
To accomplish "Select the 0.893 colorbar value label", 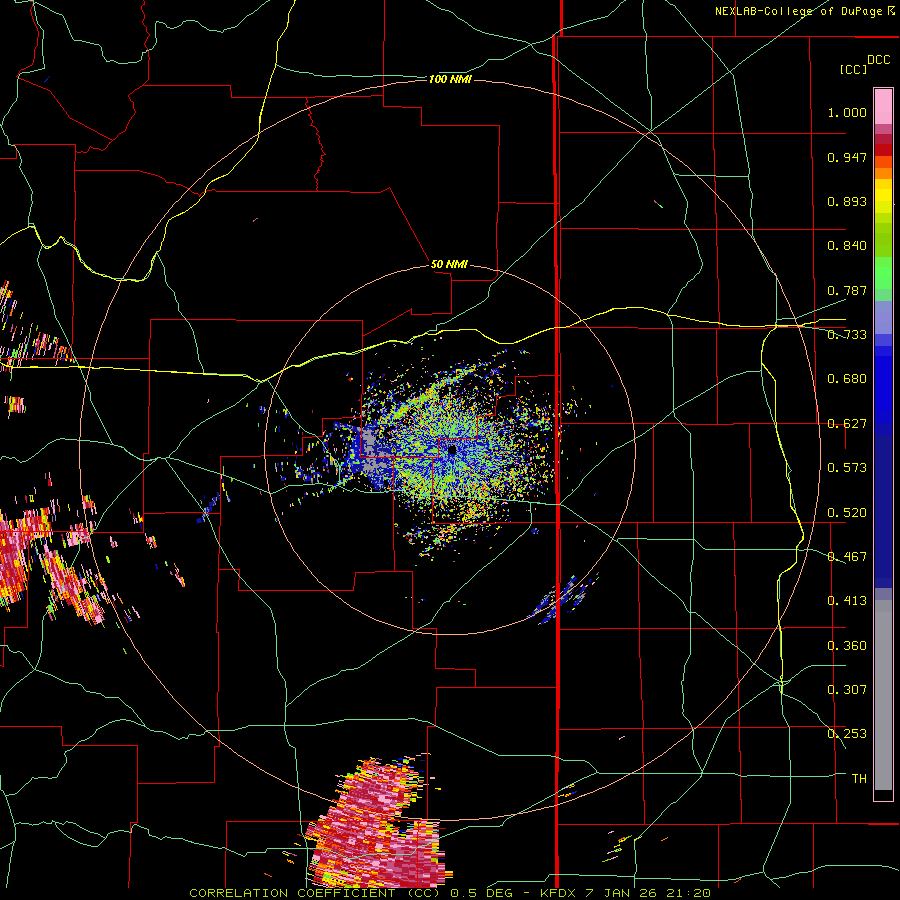I will click(x=847, y=201).
